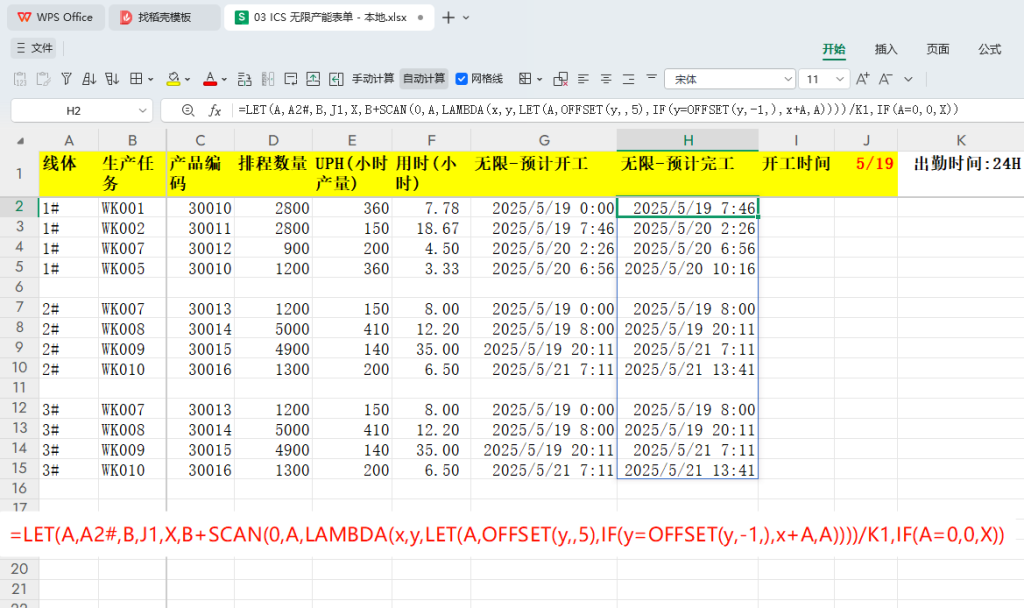Screen dimensions: 1024x608
Task: Apply yellow fill color bucket
Action: click(173, 79)
